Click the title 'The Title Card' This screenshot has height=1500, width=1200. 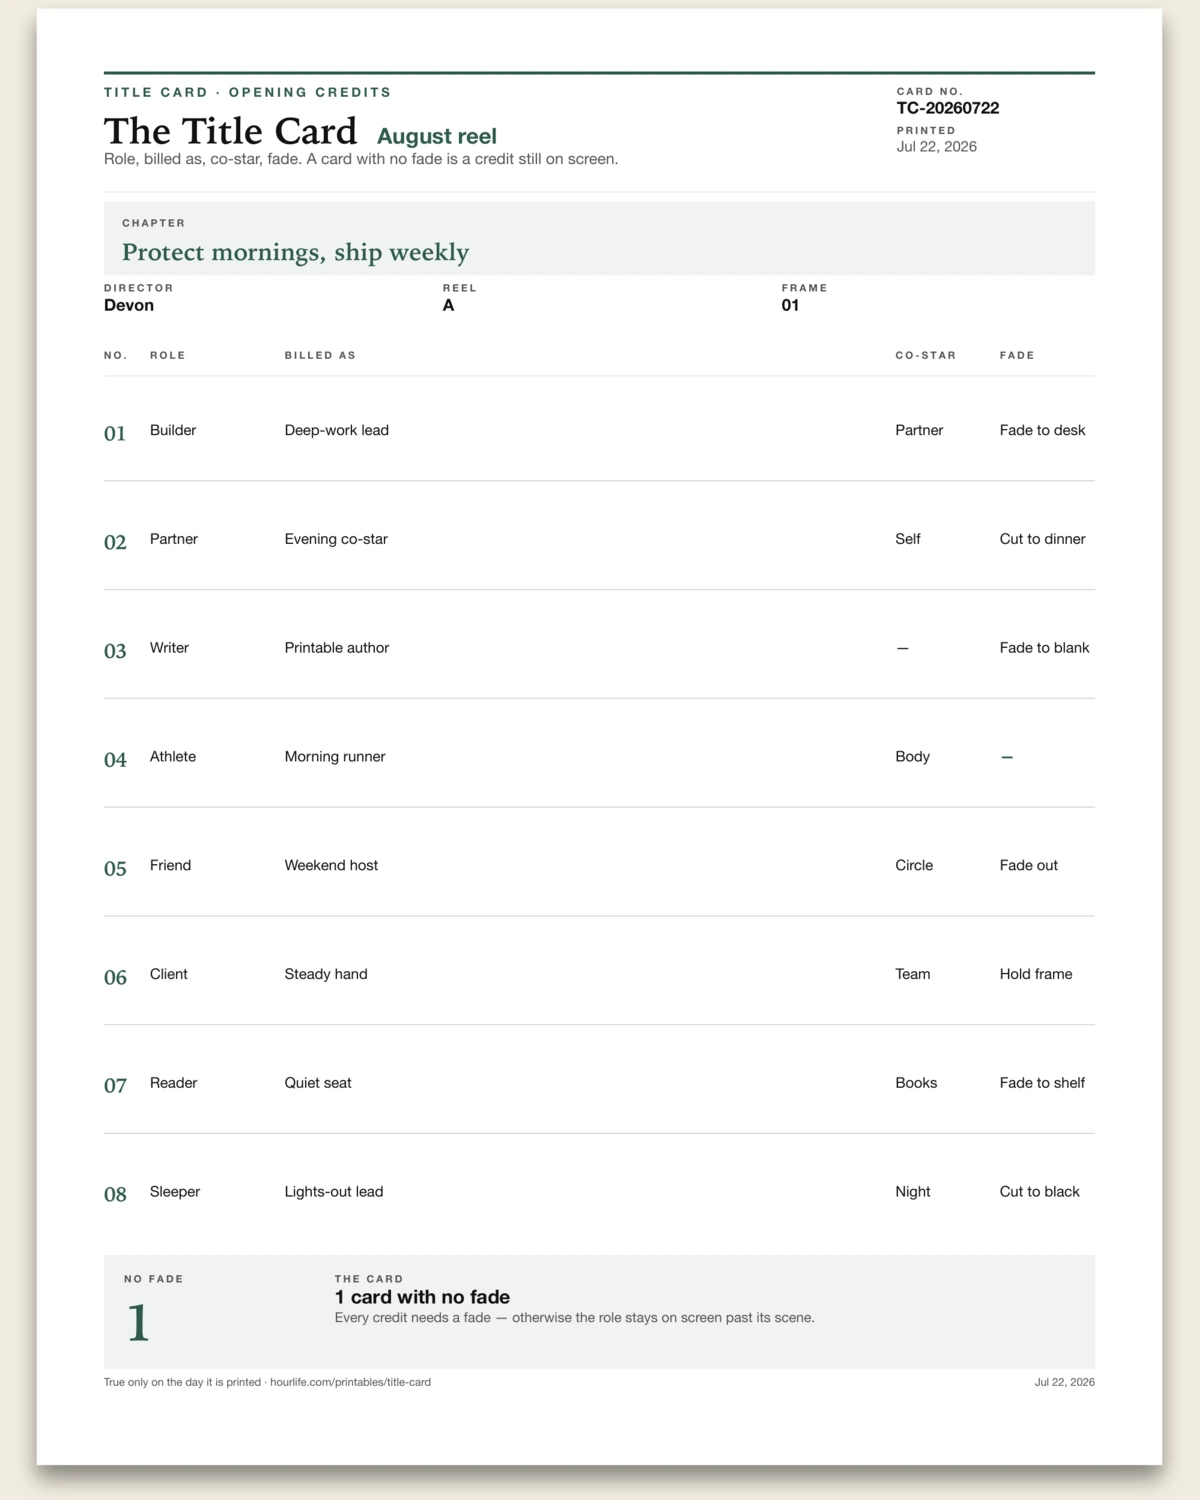(x=230, y=131)
